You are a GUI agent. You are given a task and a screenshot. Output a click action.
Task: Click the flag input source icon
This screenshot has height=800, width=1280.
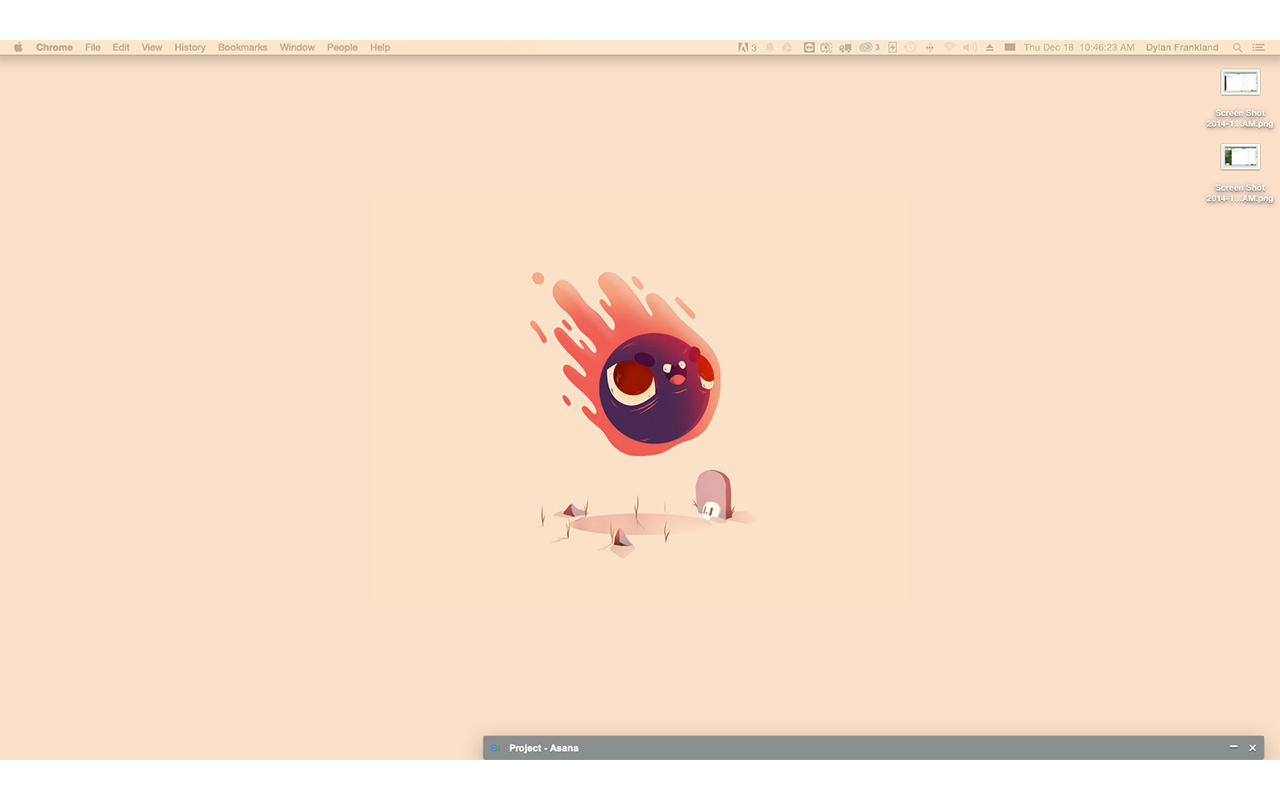pyautogui.click(x=1010, y=47)
